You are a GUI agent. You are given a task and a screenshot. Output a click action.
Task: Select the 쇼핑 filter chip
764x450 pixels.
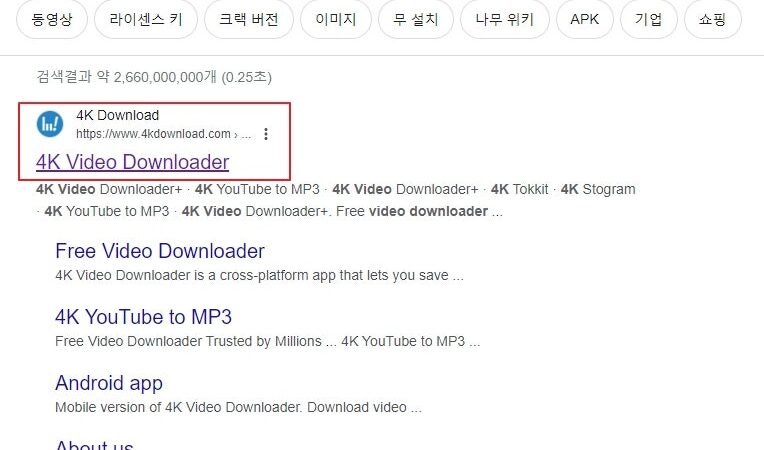(x=713, y=19)
